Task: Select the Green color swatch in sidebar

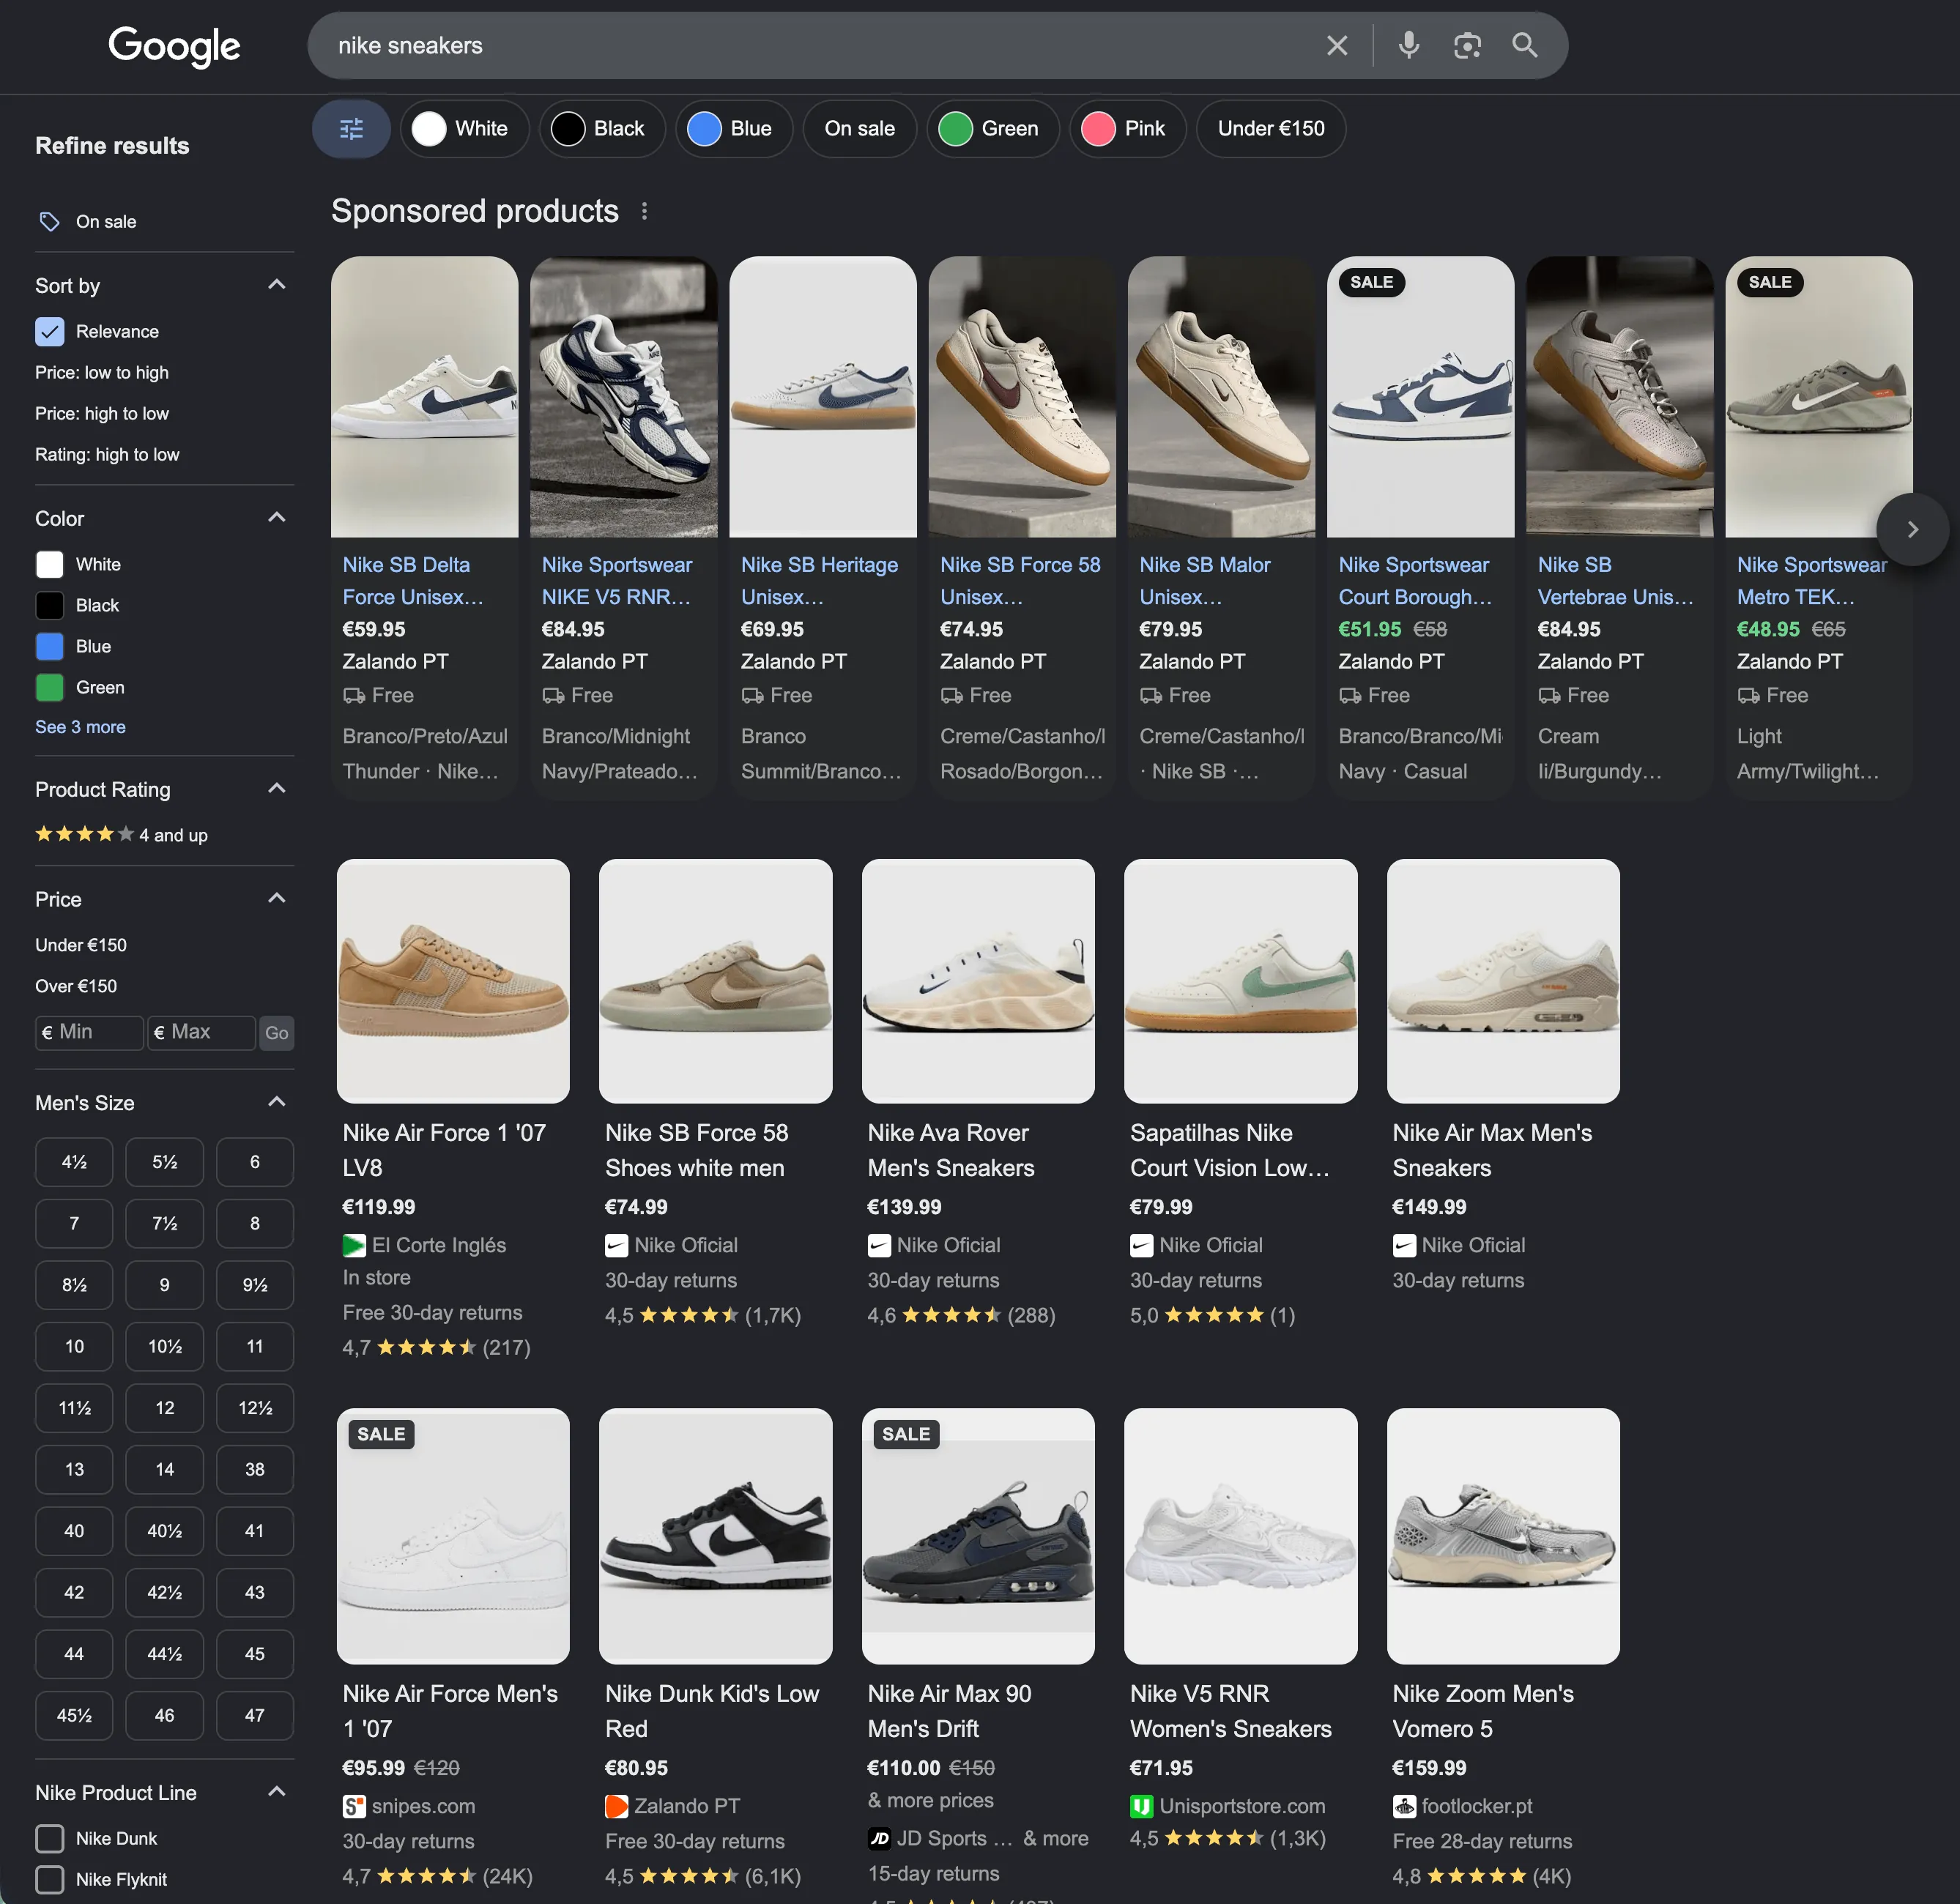Action: point(49,687)
